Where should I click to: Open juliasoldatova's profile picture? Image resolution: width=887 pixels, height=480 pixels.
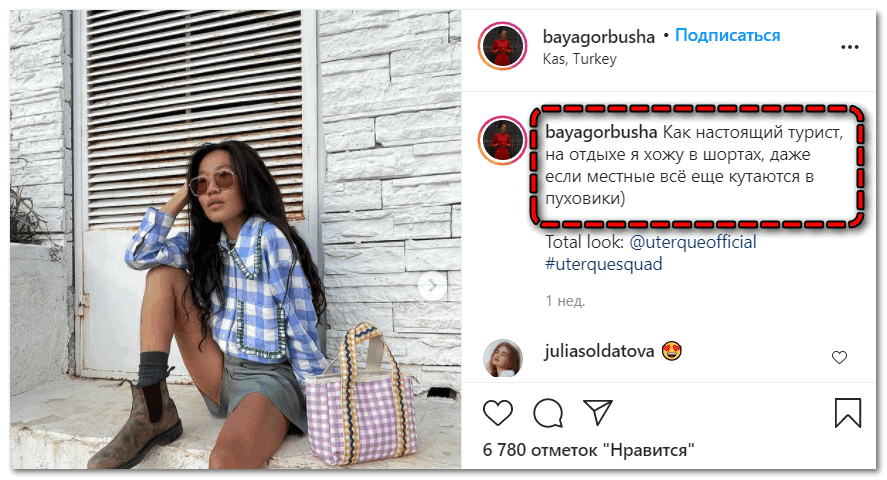(x=502, y=357)
